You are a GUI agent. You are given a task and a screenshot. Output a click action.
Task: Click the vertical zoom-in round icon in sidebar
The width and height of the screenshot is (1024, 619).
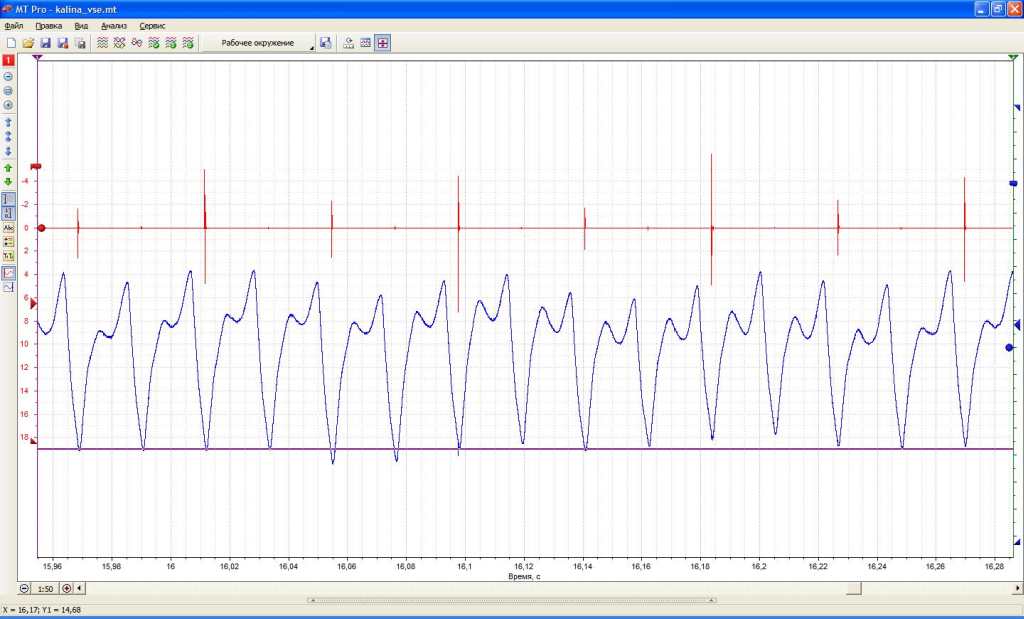[x=8, y=105]
